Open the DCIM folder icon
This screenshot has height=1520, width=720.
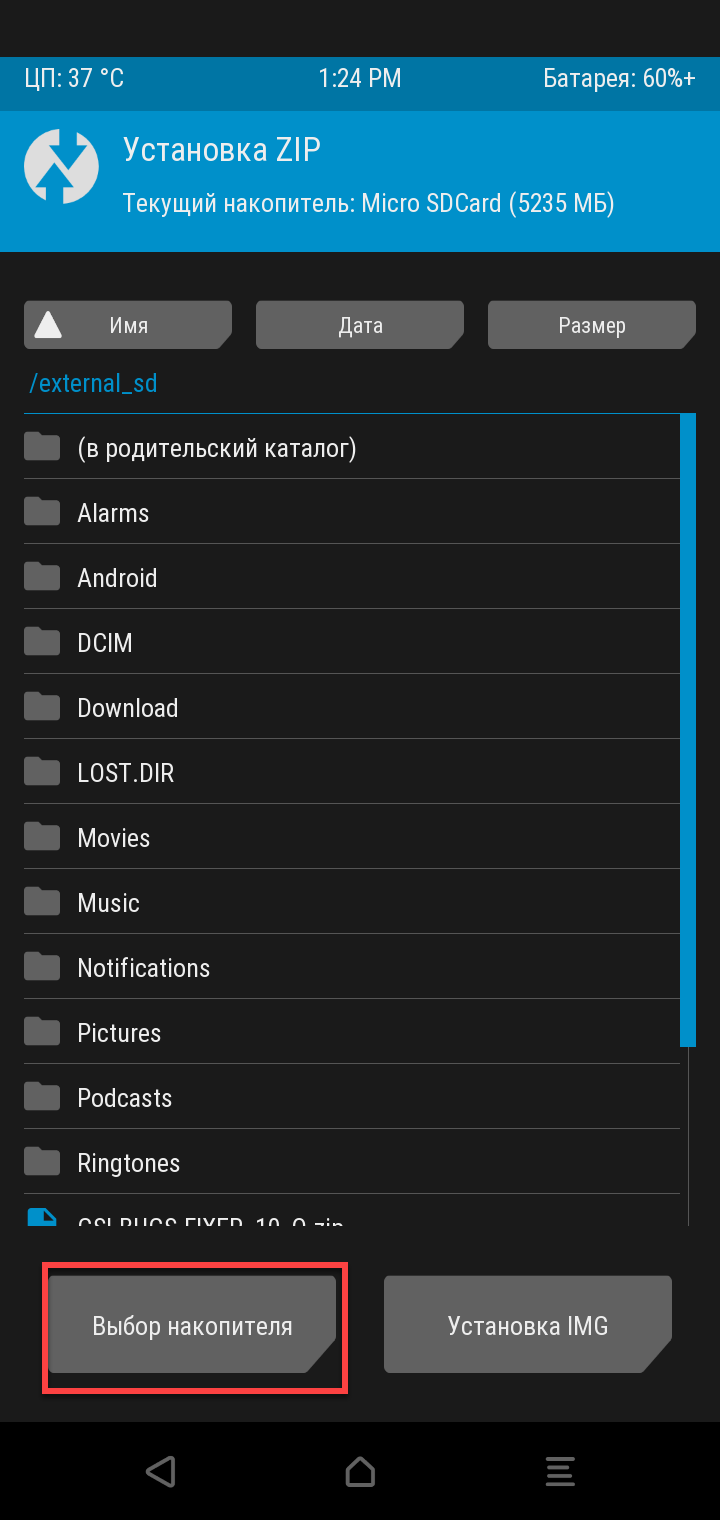click(x=42, y=641)
